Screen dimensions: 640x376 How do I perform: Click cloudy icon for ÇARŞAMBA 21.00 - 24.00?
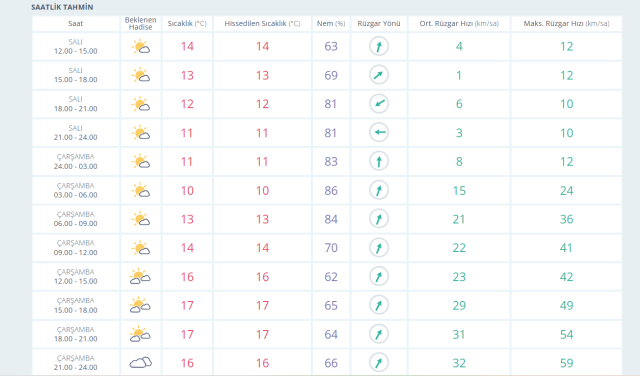click(141, 363)
